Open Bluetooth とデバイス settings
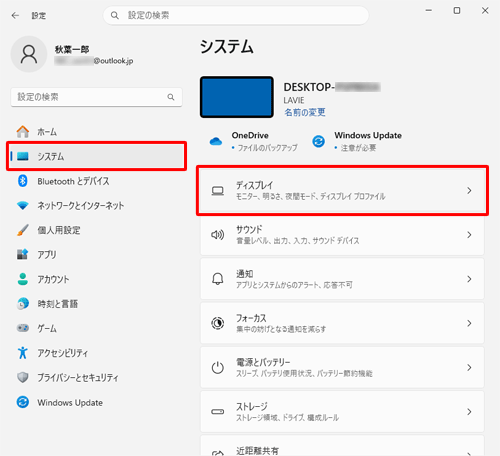 tap(96, 181)
